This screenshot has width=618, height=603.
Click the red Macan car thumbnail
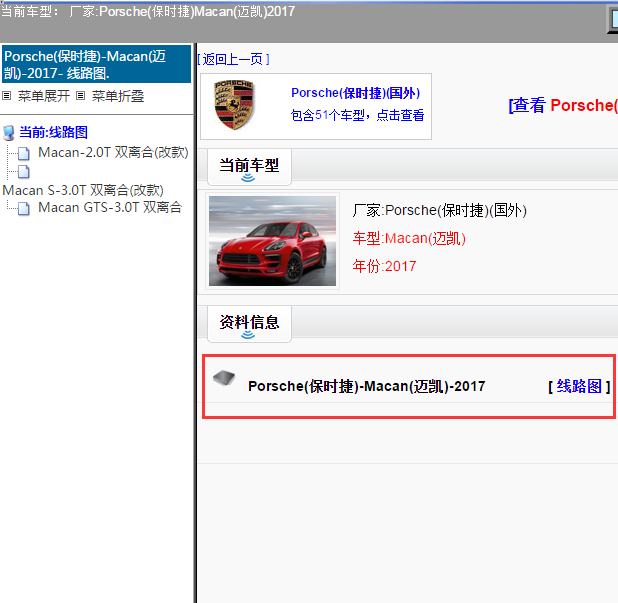[272, 241]
